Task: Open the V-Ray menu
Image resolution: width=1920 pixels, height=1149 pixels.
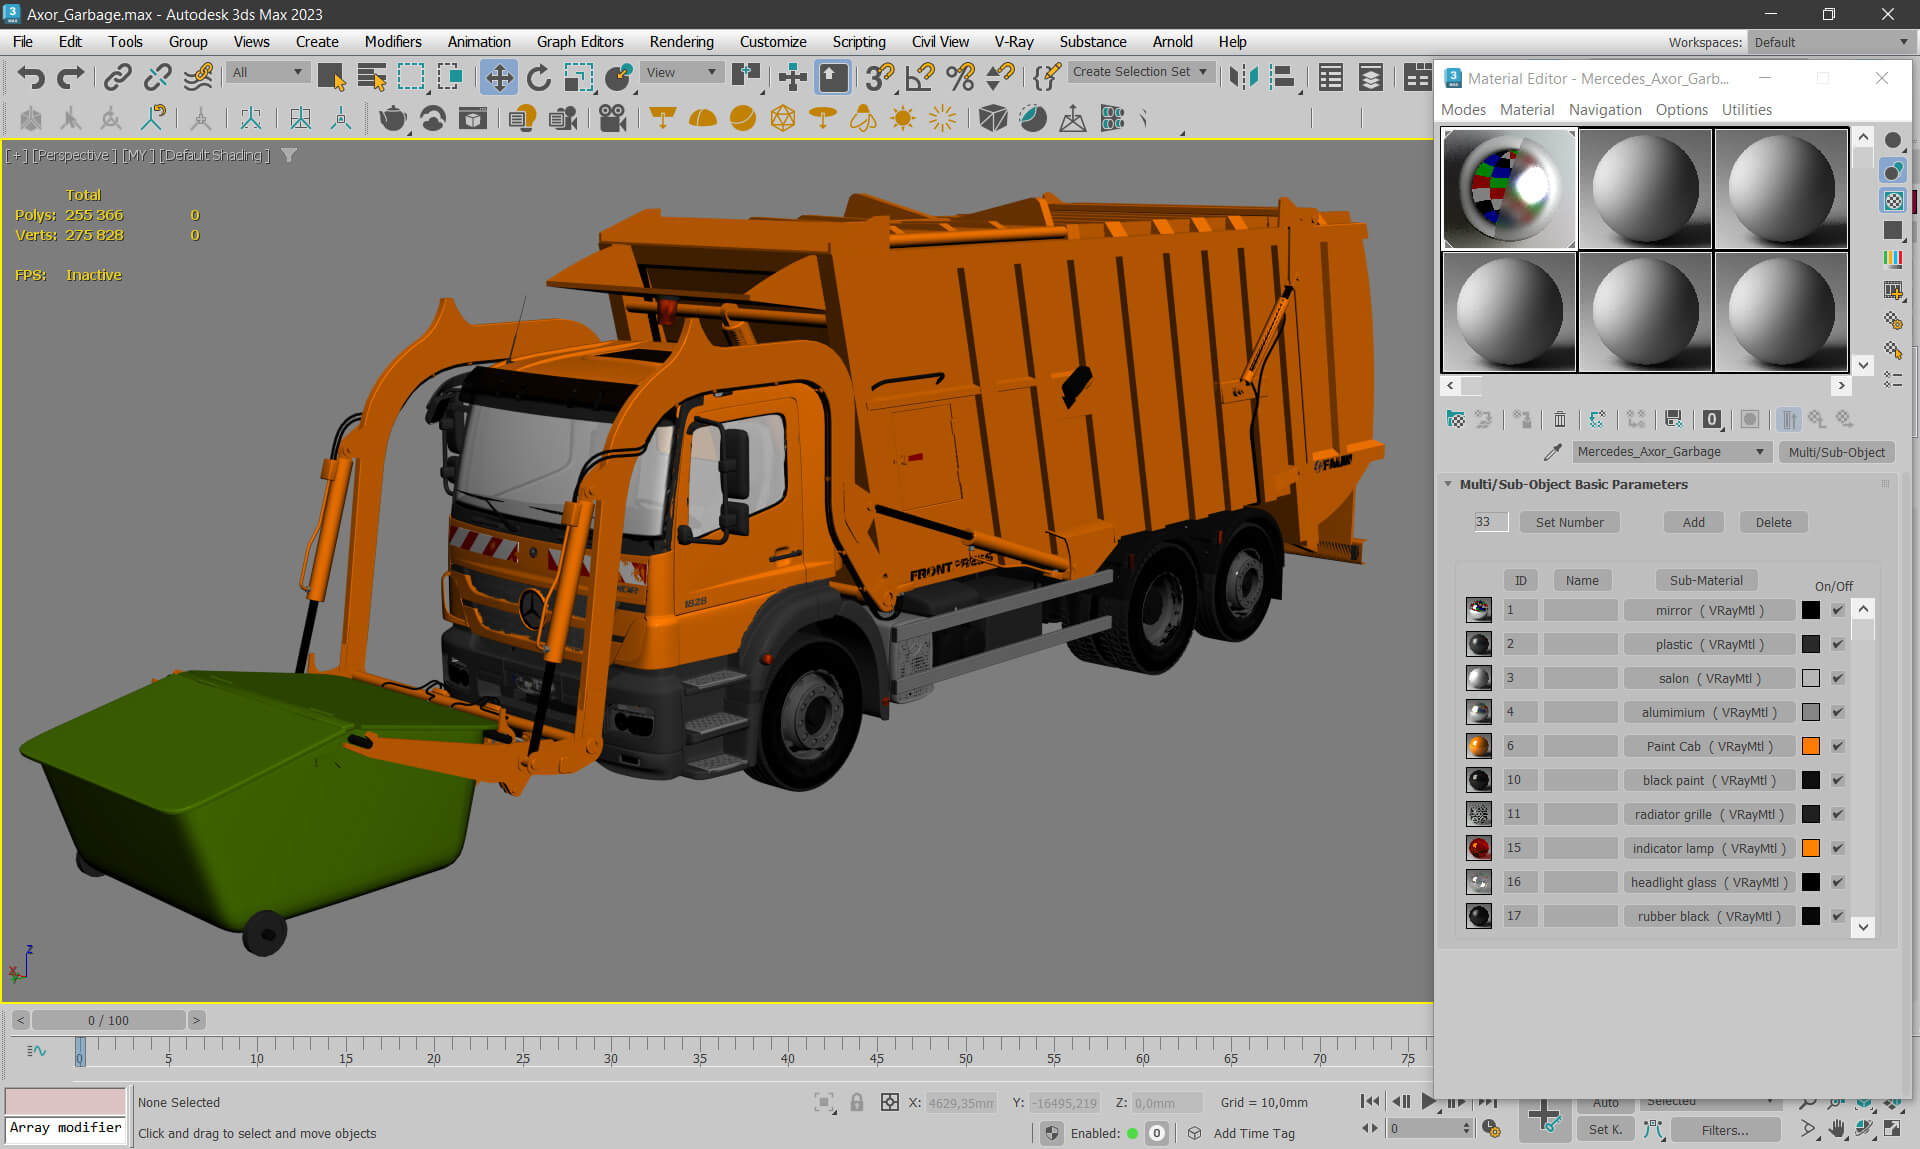Action: pos(1014,42)
